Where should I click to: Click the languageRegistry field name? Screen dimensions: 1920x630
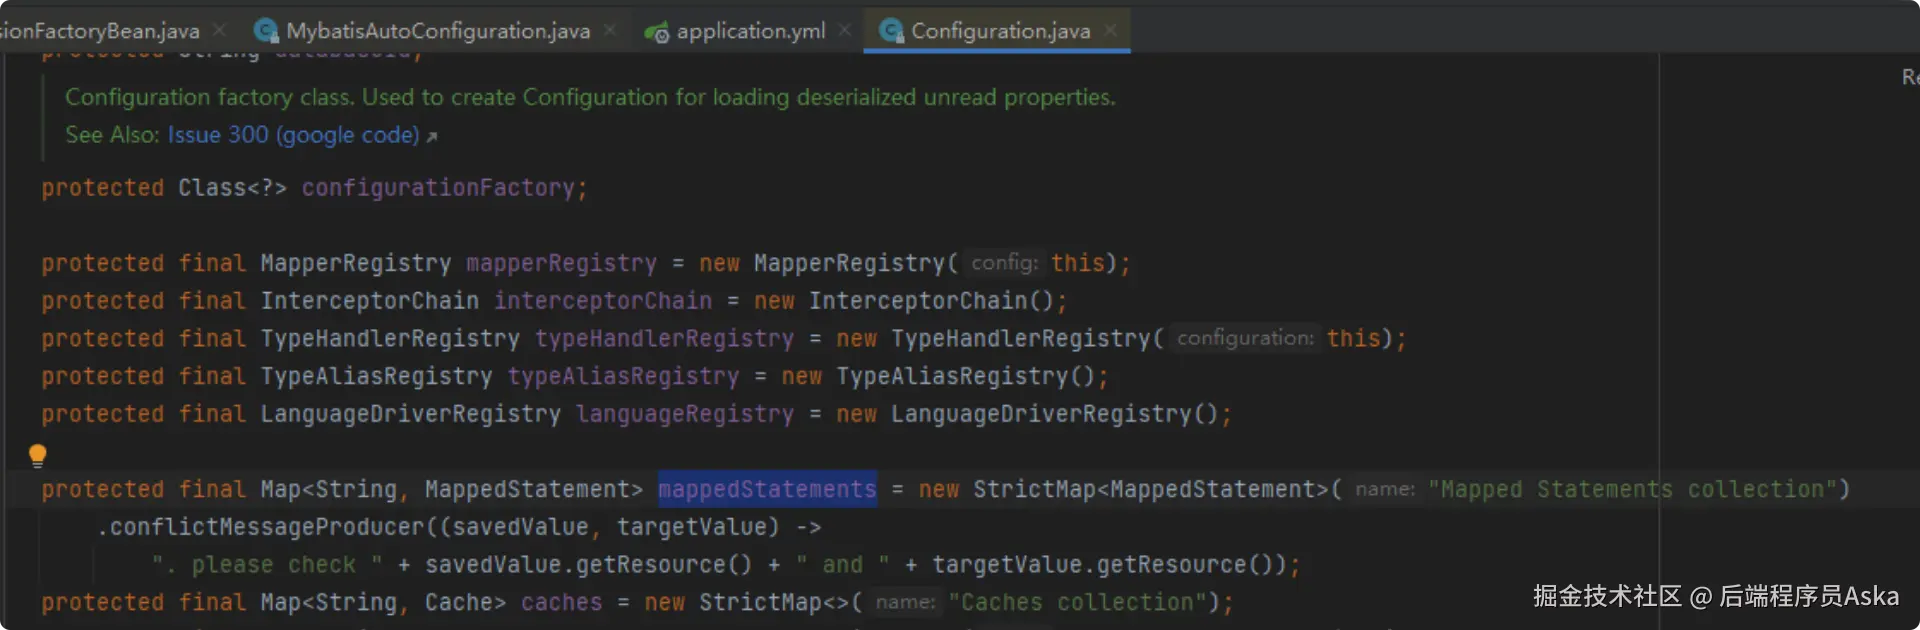pyautogui.click(x=685, y=414)
